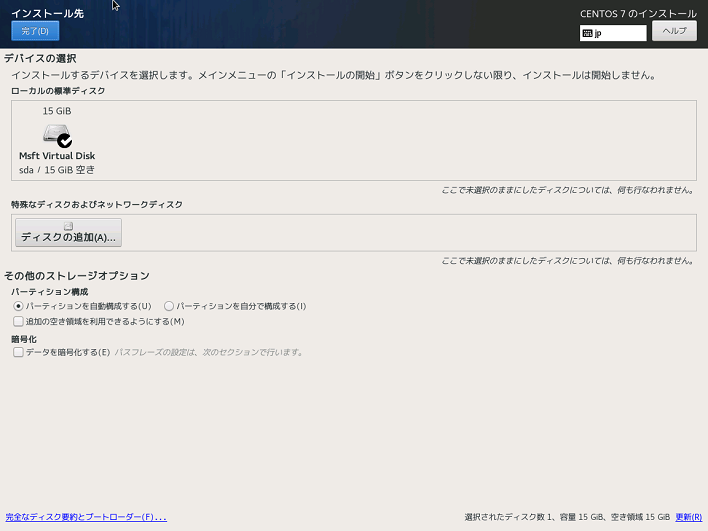Click the ディスクの追加(A)... button

tap(68, 233)
